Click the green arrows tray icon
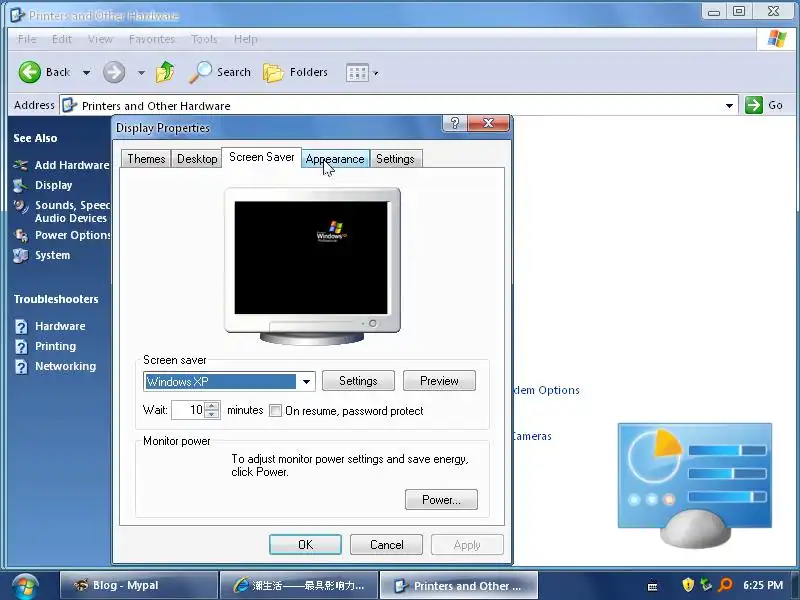800x600 pixels. (706, 585)
